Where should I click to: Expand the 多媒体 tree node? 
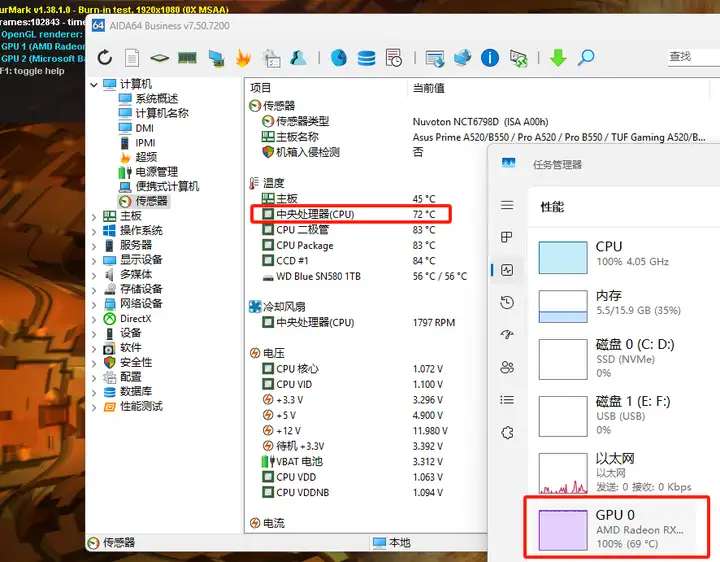[94, 276]
